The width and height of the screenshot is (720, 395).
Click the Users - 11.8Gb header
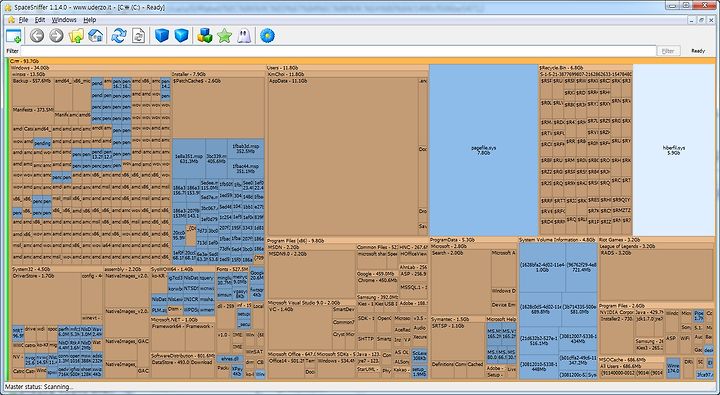point(347,68)
